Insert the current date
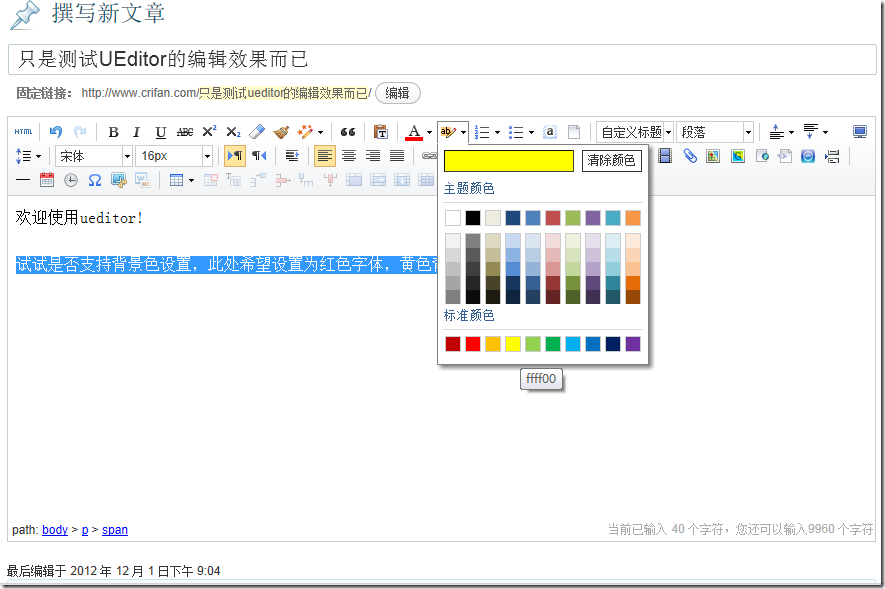The height and width of the screenshot is (589, 885). 47,180
